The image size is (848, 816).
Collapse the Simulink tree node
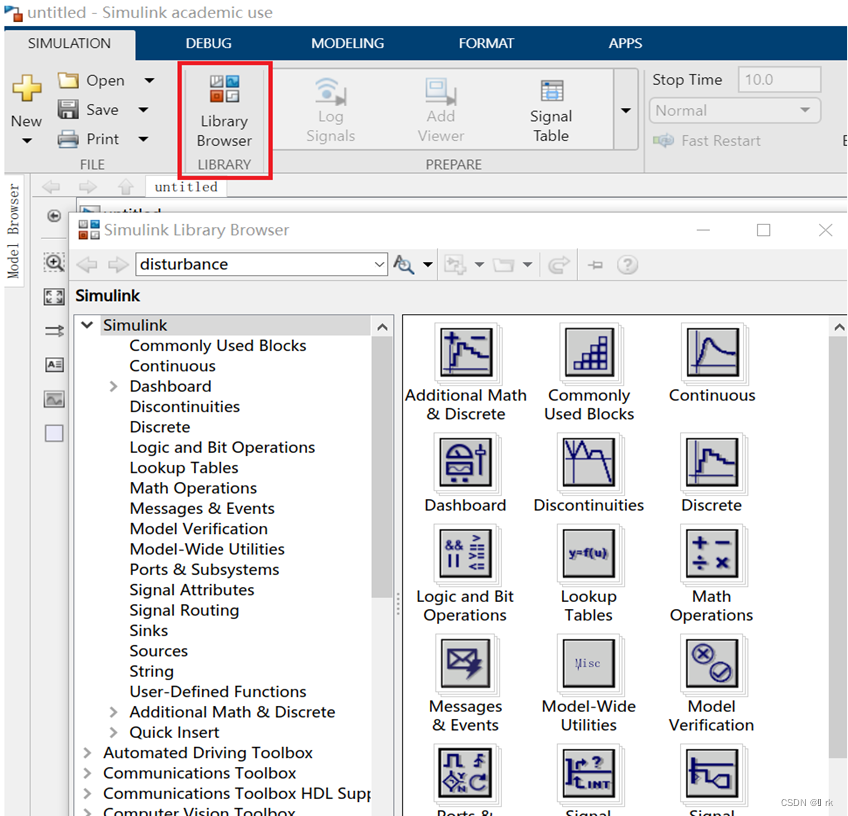[87, 325]
